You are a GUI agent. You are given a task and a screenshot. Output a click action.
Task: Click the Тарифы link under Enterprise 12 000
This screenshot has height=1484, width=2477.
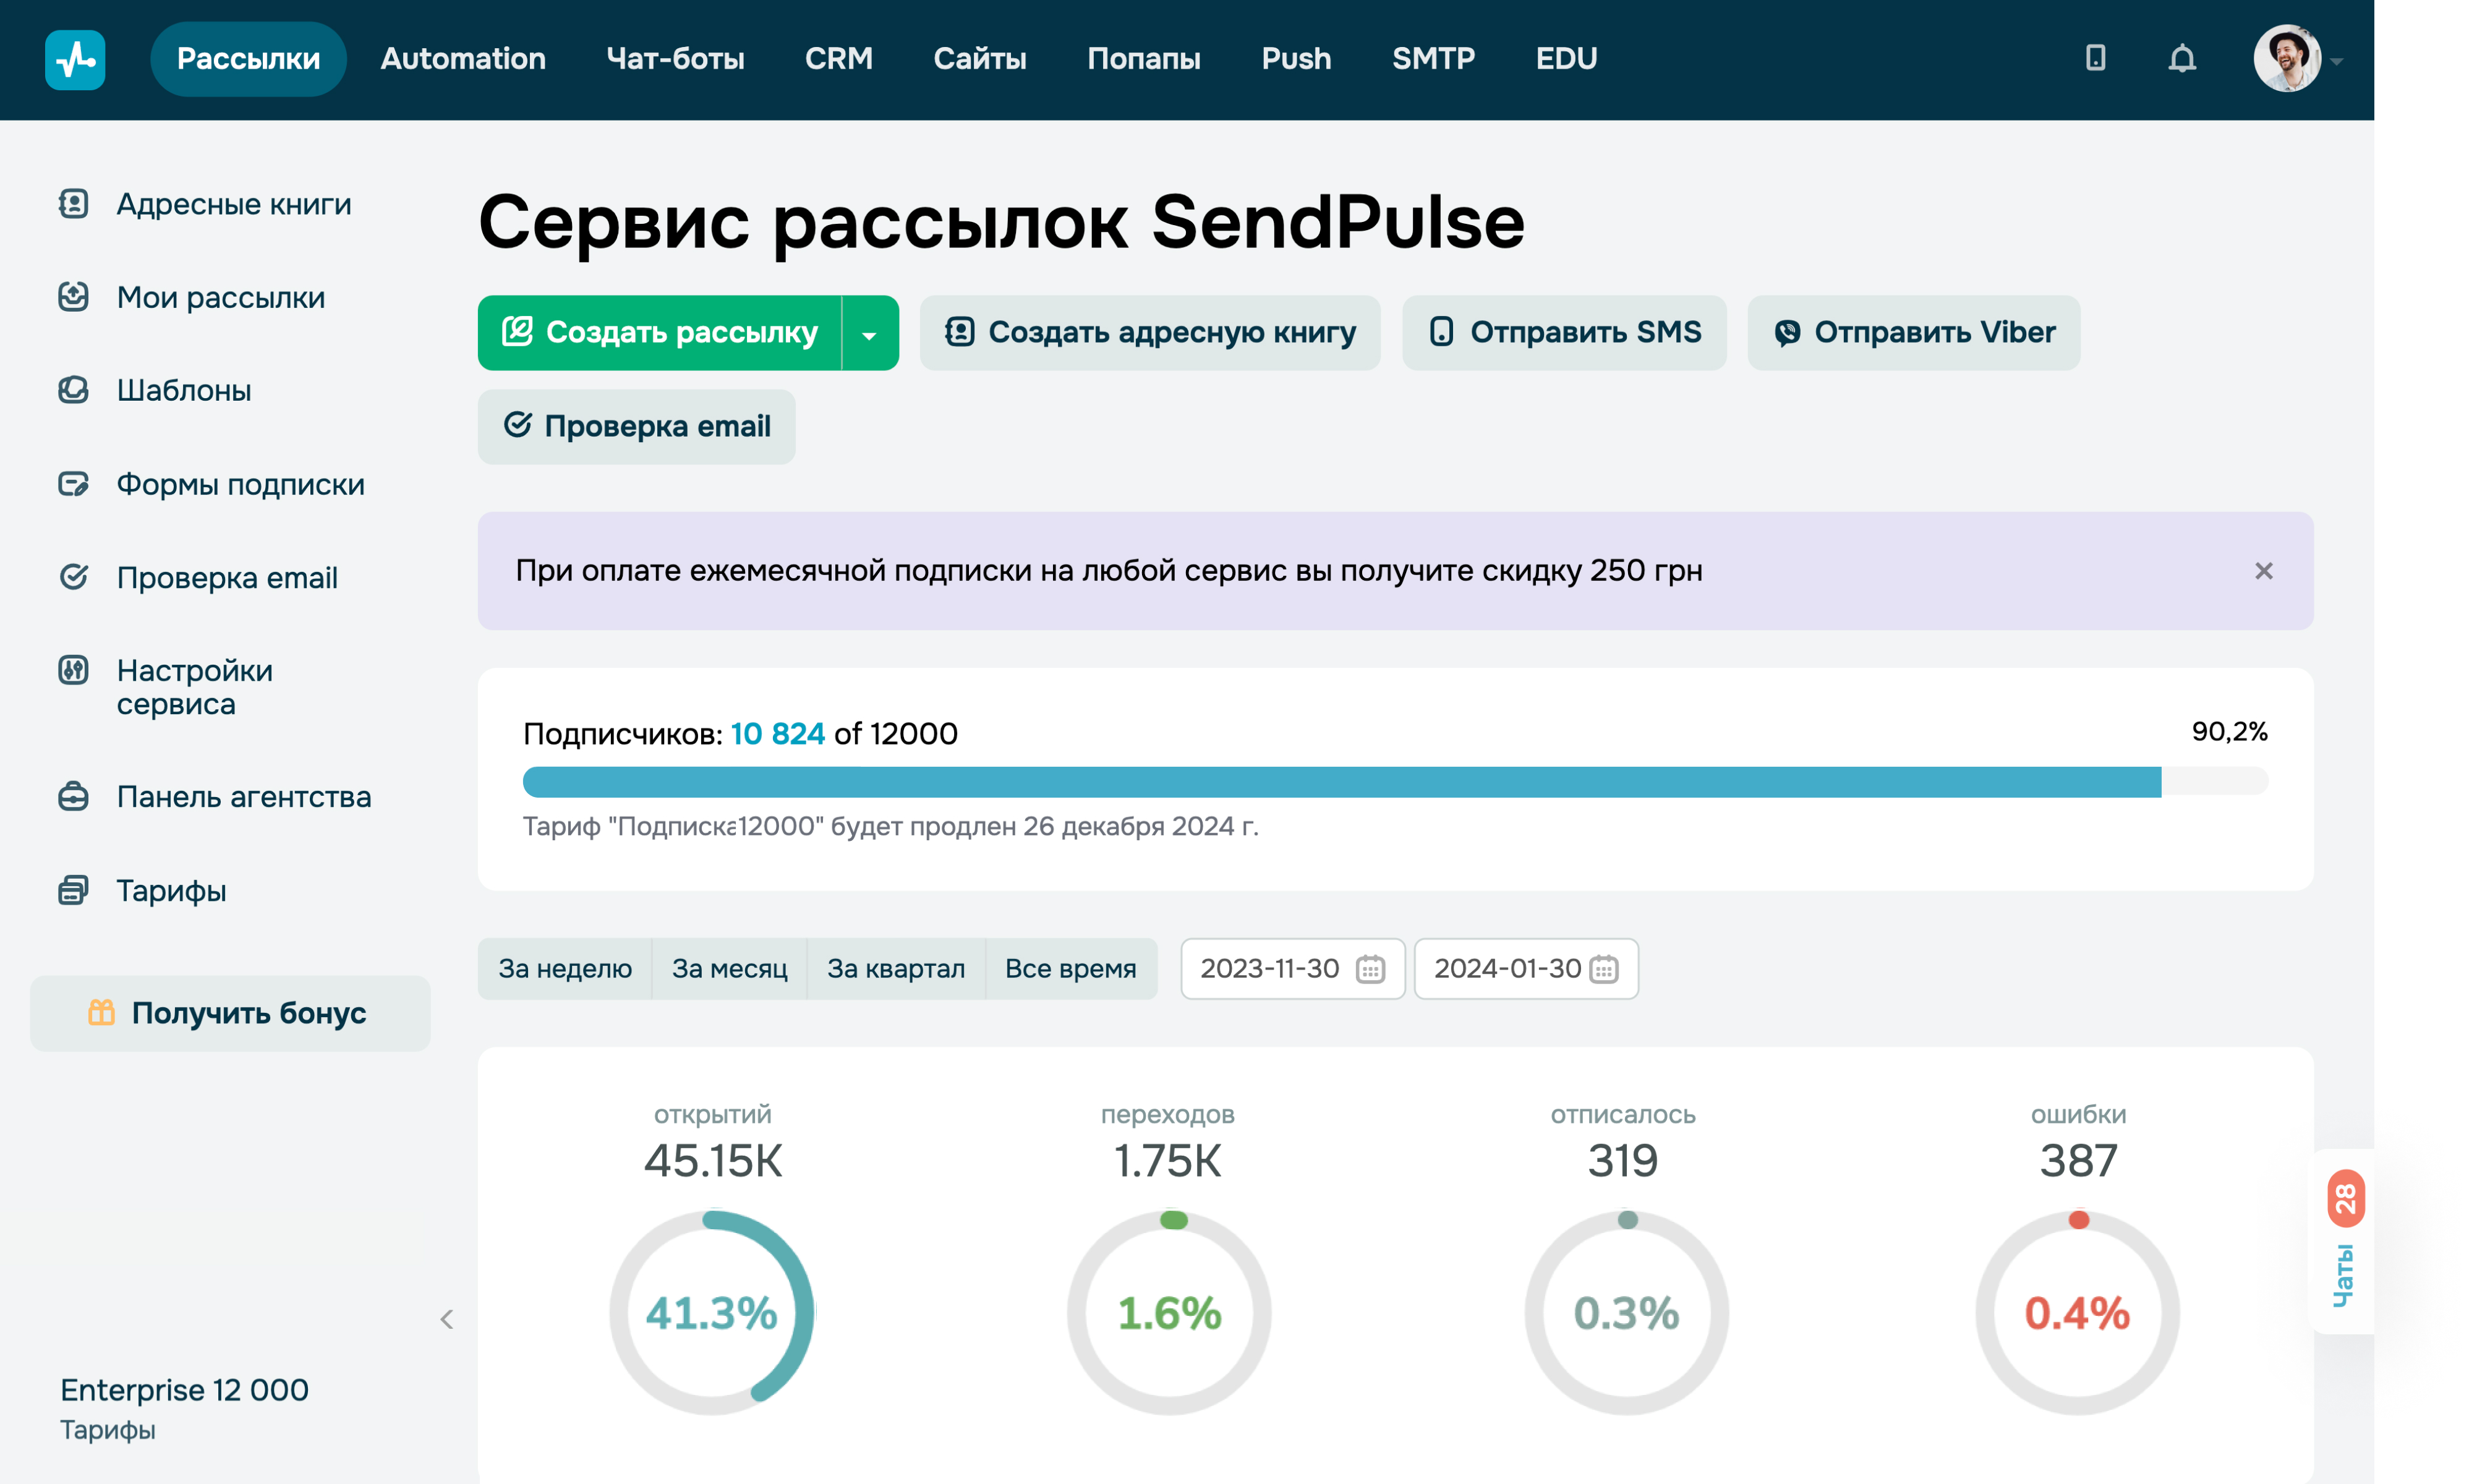coord(107,1430)
